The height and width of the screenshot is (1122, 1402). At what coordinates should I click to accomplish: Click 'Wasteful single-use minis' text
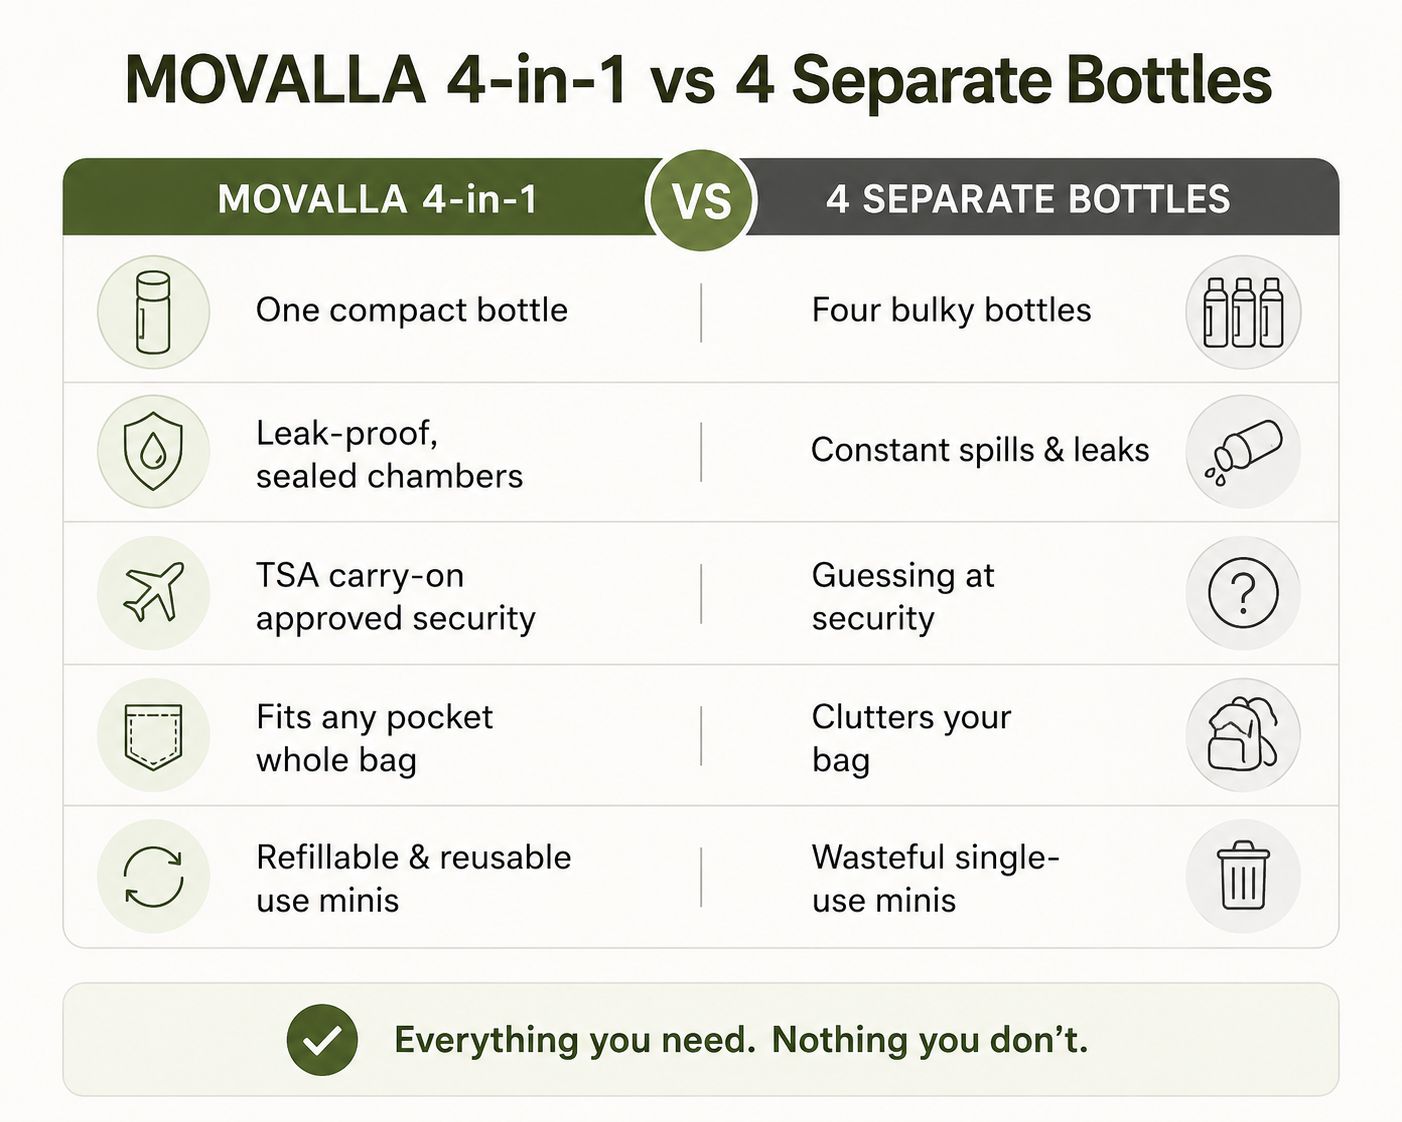(x=935, y=879)
